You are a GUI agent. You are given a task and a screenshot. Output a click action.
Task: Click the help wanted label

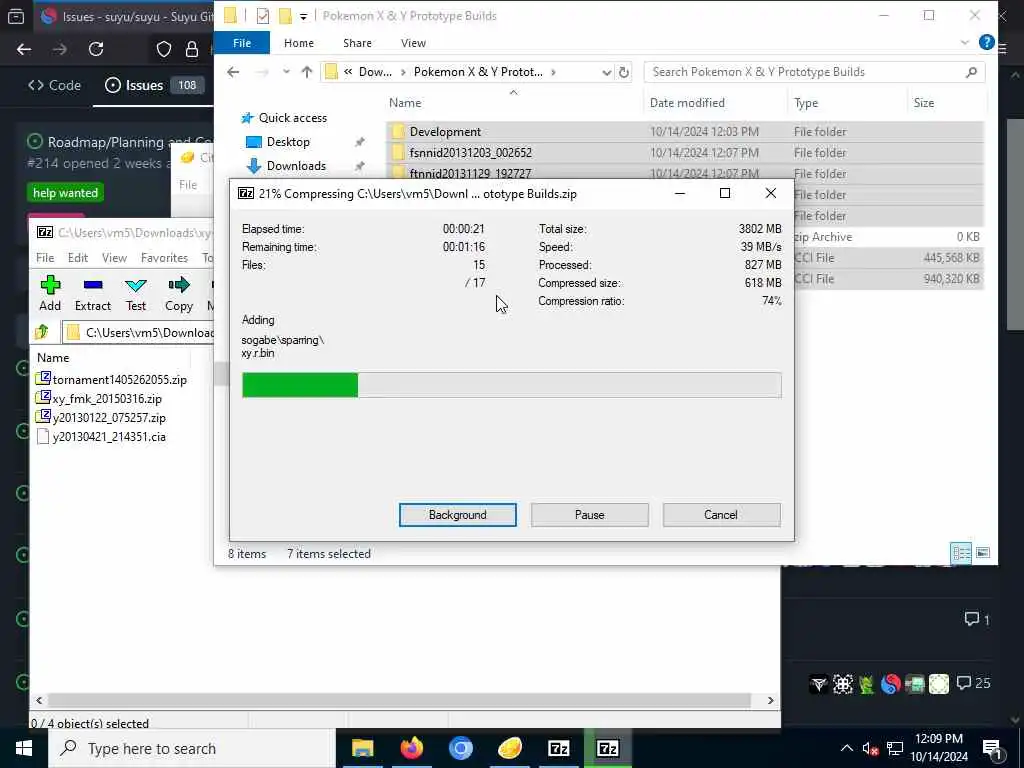coord(65,193)
